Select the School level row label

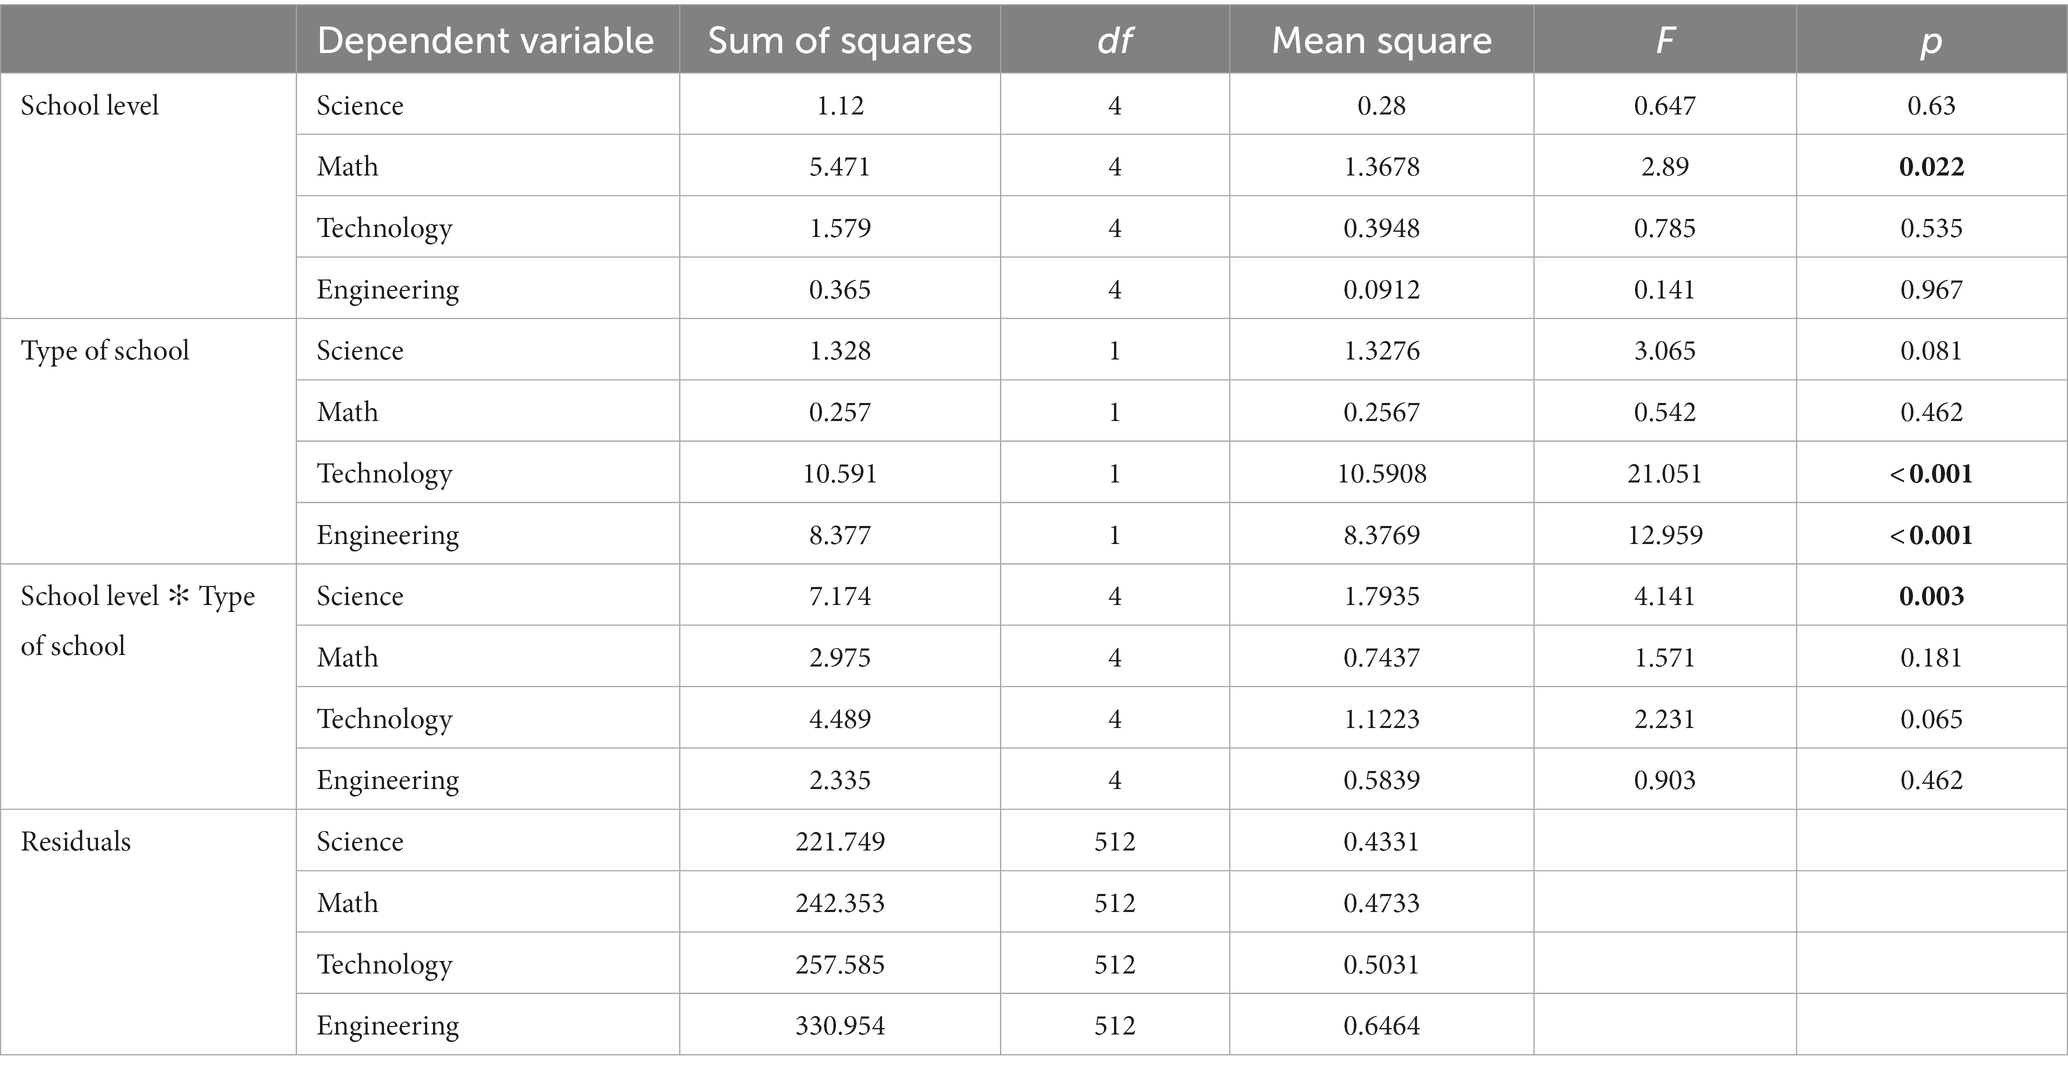[x=90, y=105]
